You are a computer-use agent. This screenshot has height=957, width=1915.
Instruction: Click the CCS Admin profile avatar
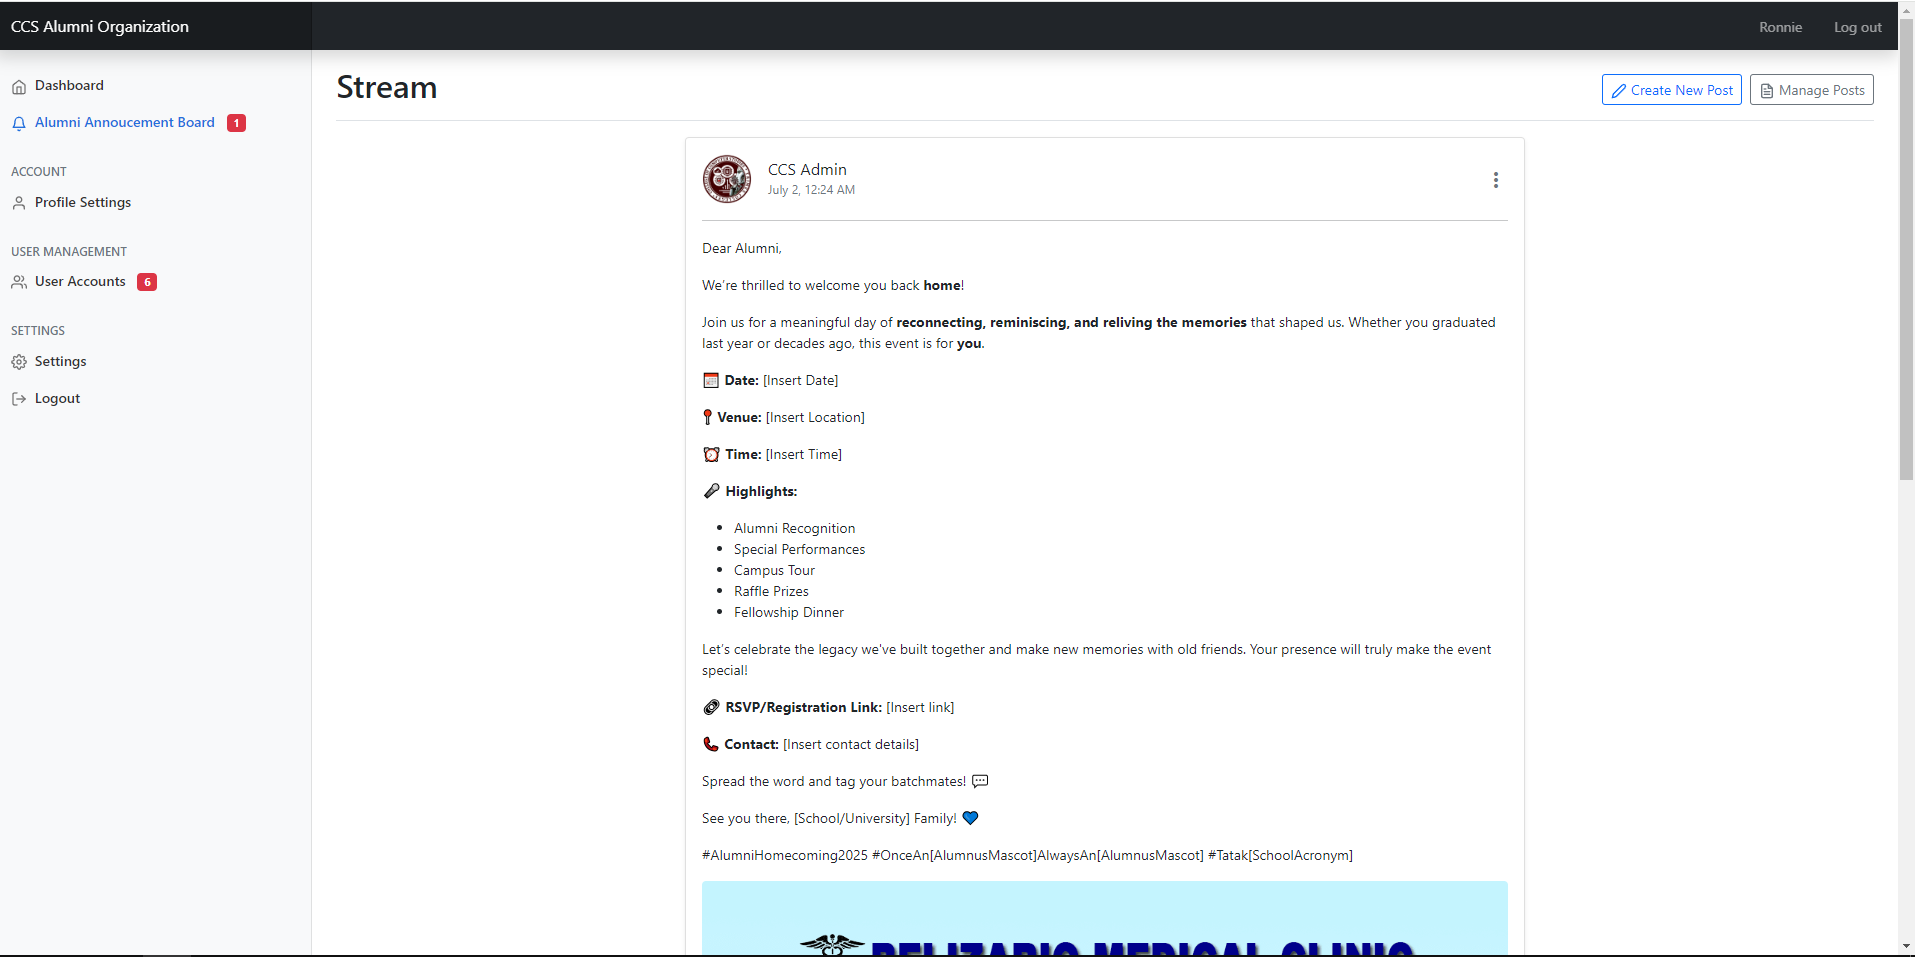pos(727,180)
